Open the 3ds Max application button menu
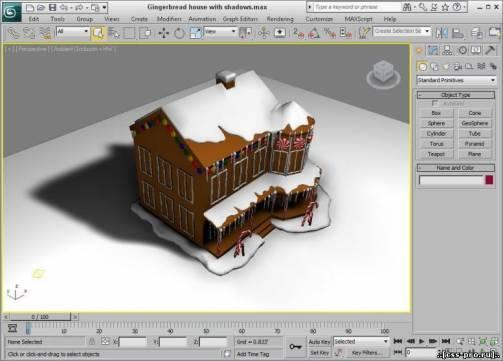This screenshot has height=361, width=503. [12, 12]
